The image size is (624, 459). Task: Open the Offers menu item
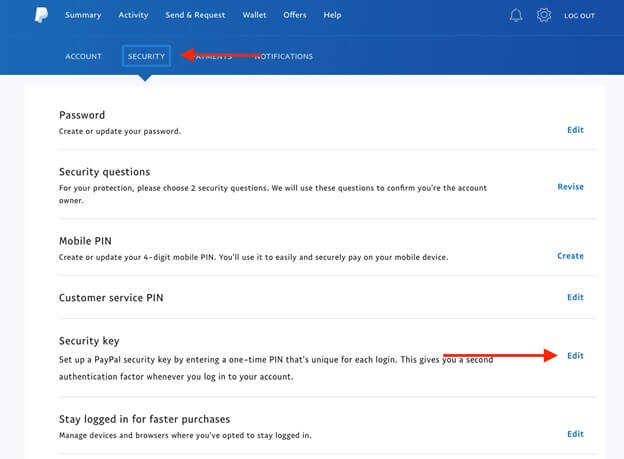[295, 15]
